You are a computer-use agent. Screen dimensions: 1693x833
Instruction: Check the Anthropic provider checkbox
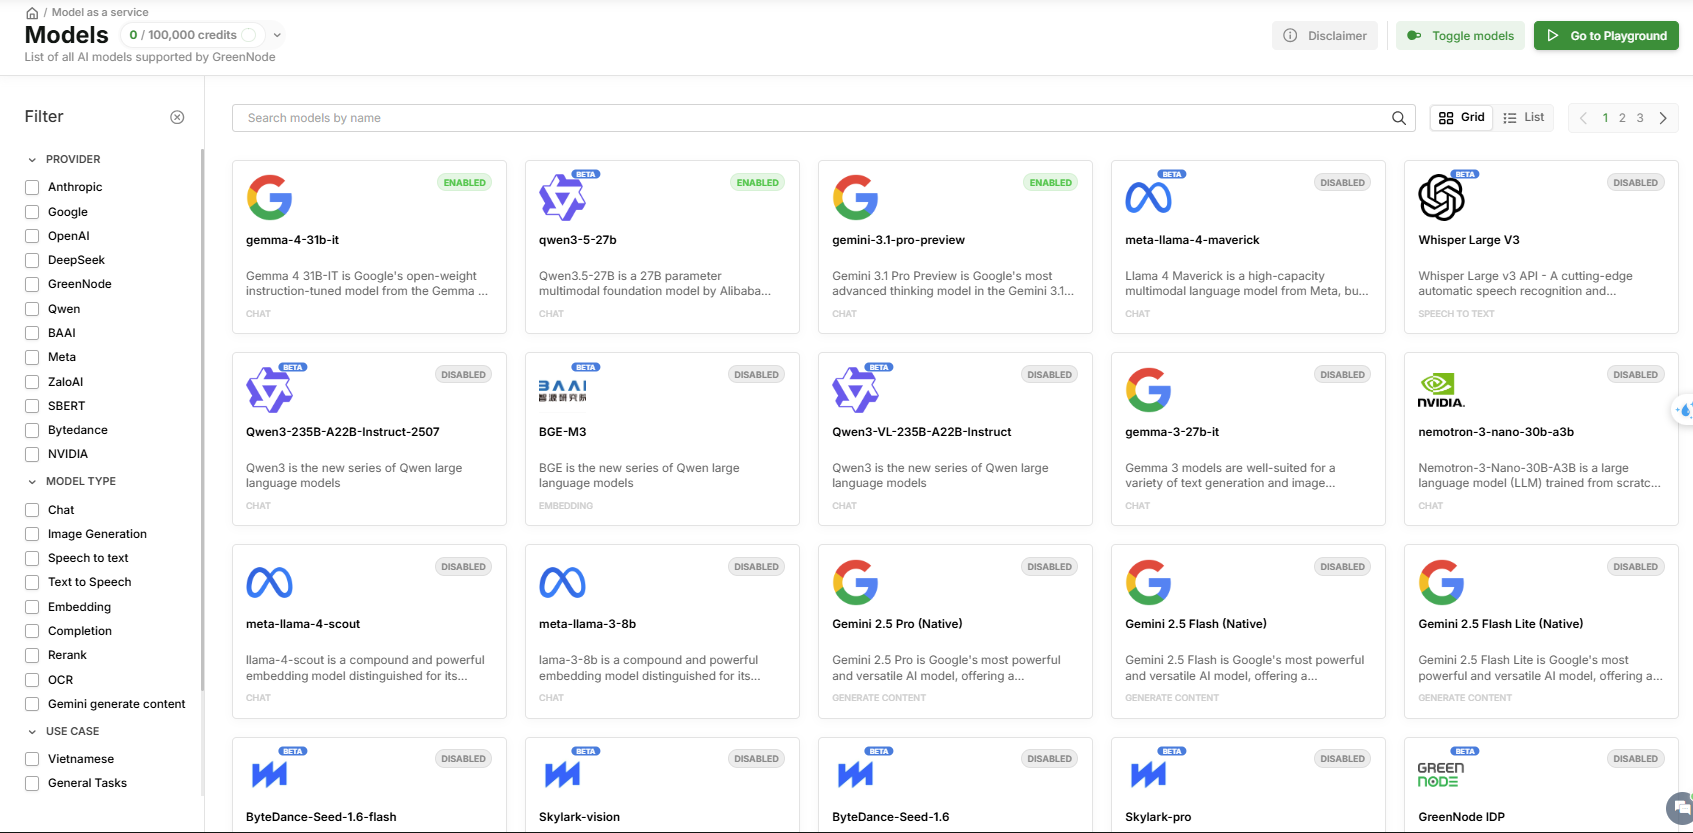(32, 187)
